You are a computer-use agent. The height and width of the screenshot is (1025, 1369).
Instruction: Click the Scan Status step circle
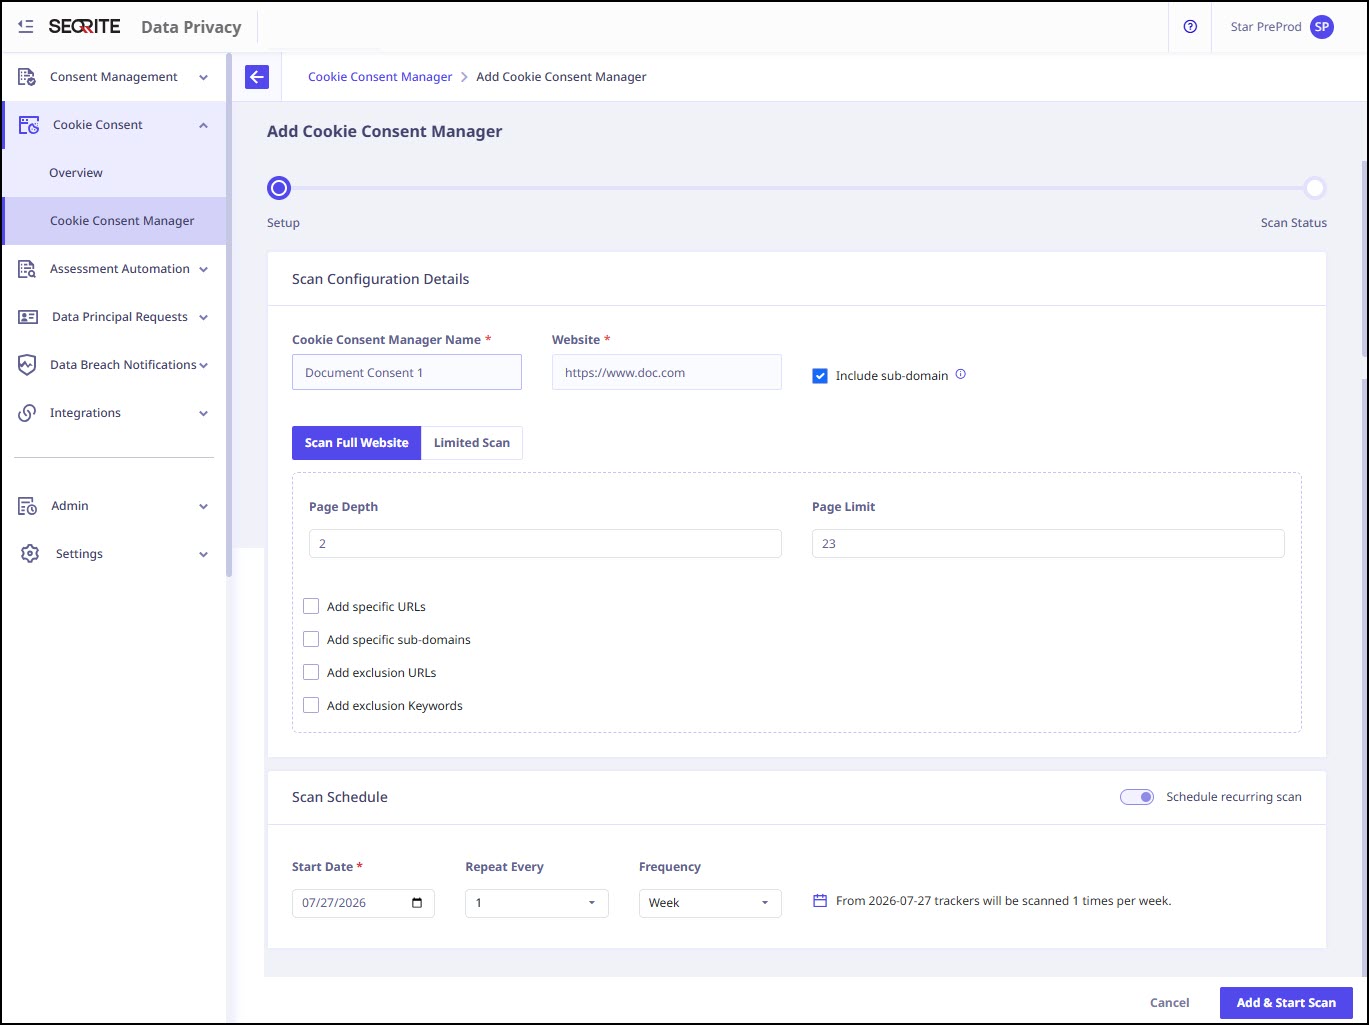click(x=1315, y=188)
